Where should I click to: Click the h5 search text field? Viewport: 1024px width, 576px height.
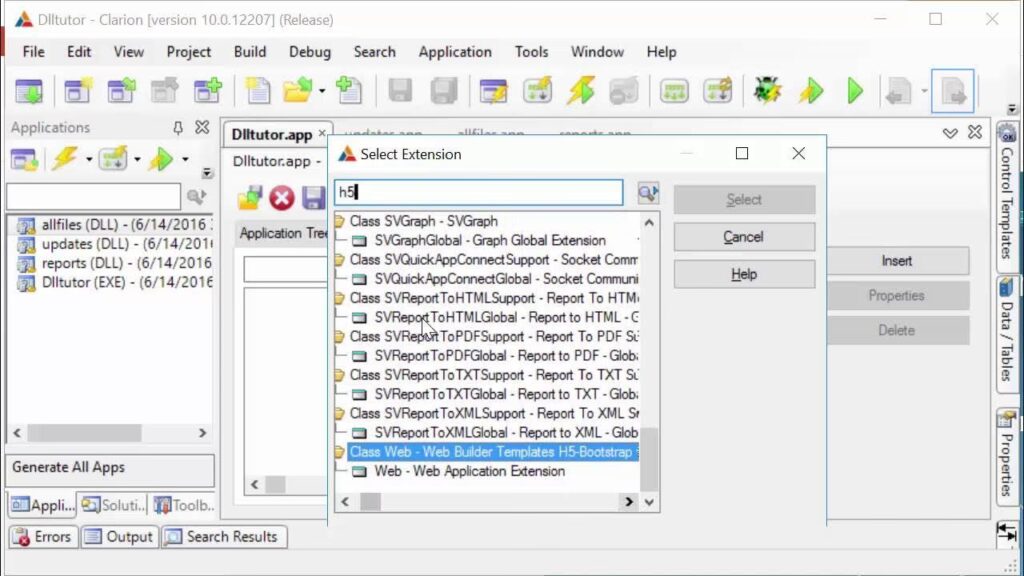478,192
